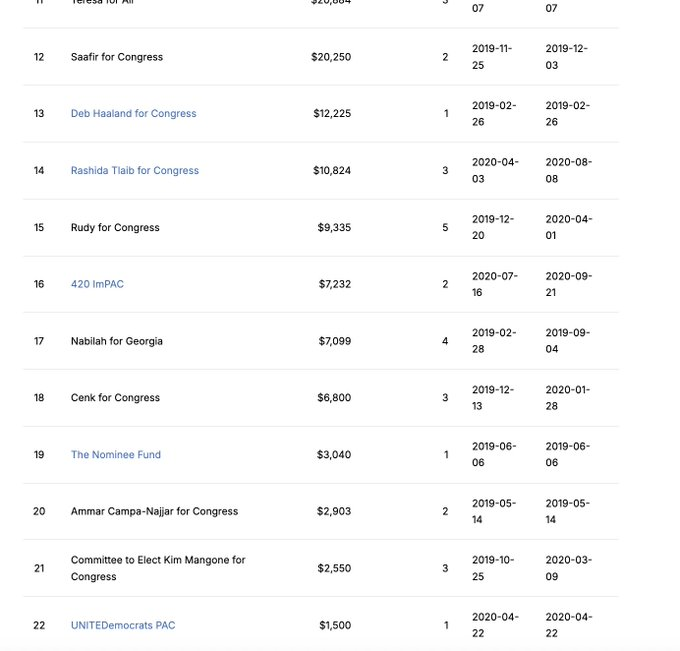Viewport: 680px width, 651px height.
Task: Click first date 2019-12-13
Action: pos(493,398)
